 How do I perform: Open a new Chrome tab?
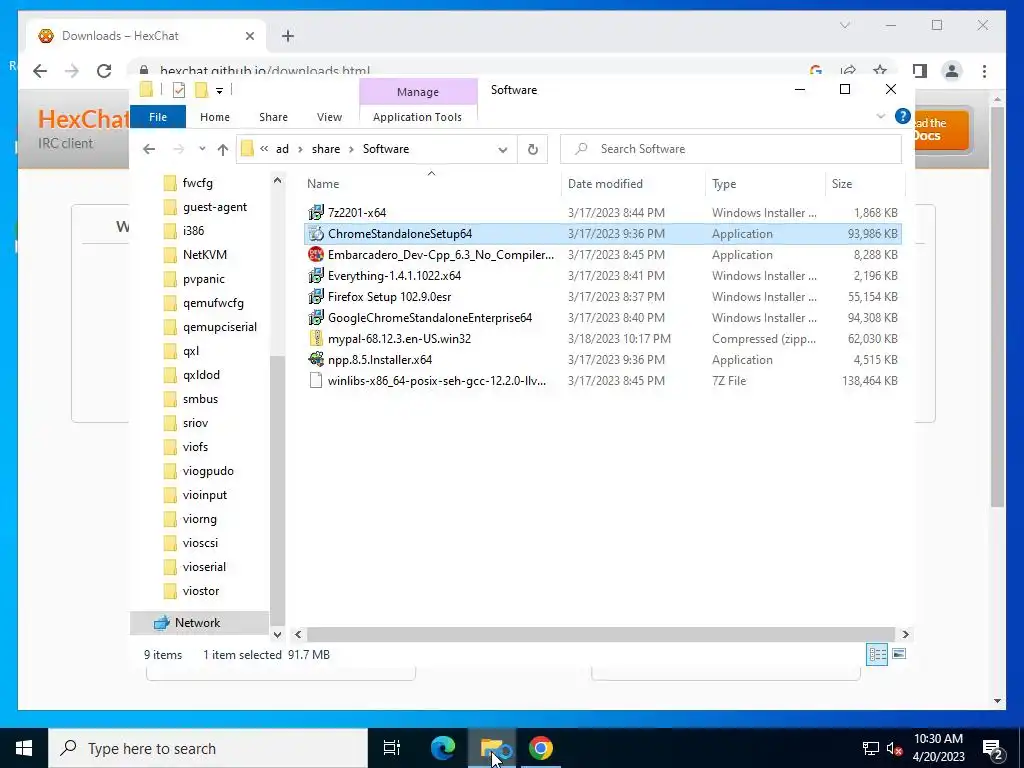(288, 36)
